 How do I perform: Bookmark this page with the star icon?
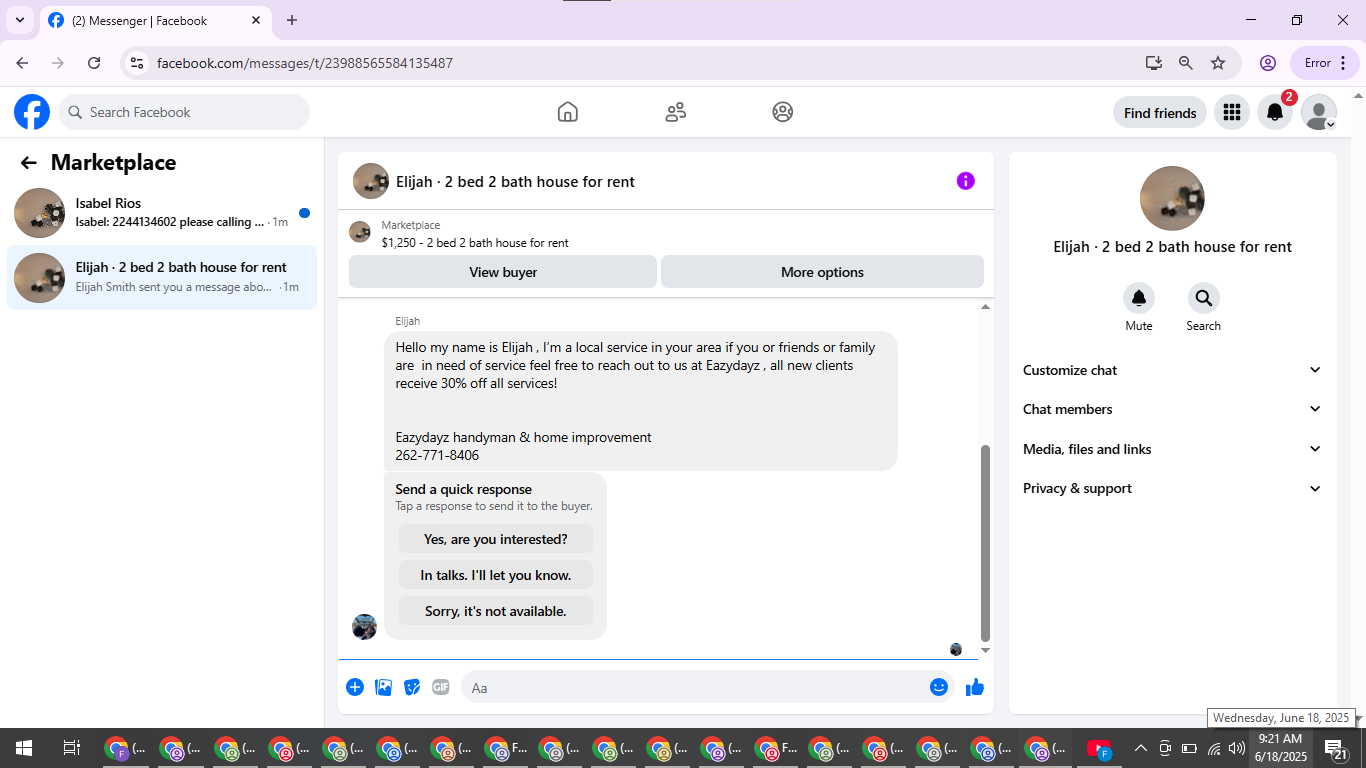tap(1218, 63)
